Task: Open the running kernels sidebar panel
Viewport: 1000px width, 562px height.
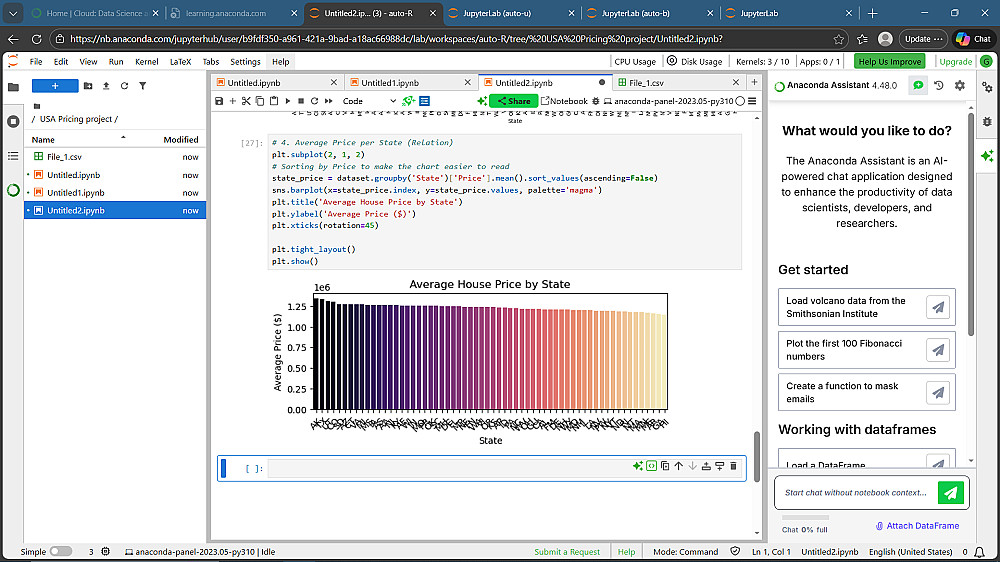Action: pyautogui.click(x=13, y=121)
